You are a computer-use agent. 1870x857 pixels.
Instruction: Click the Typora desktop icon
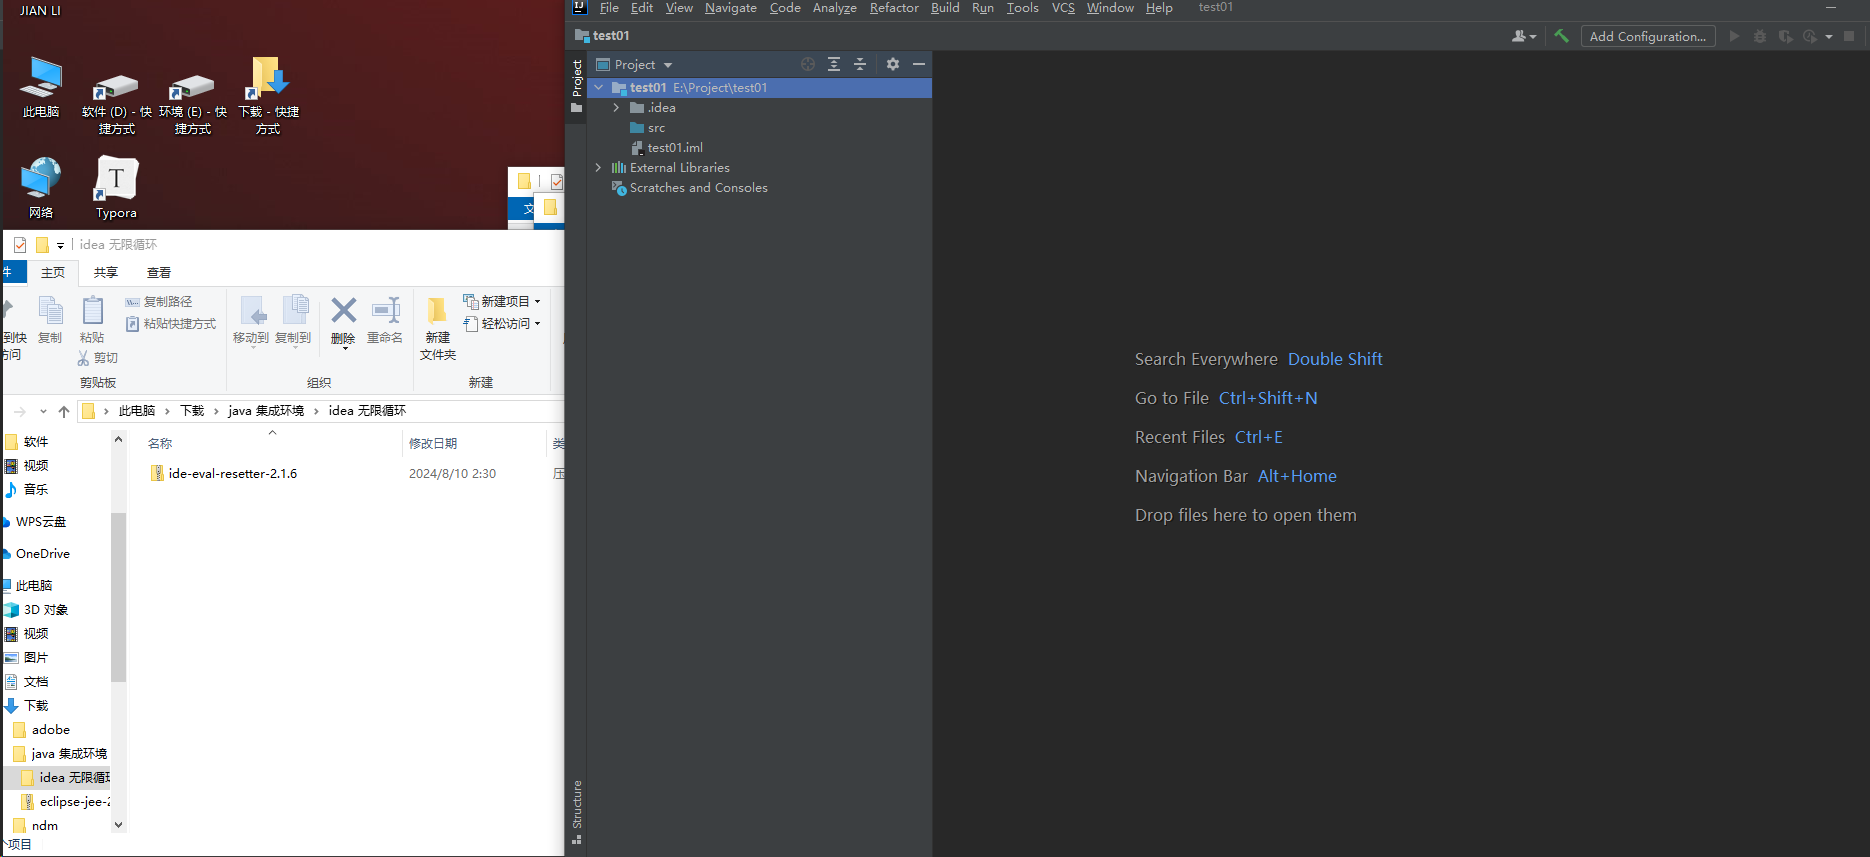(x=116, y=188)
